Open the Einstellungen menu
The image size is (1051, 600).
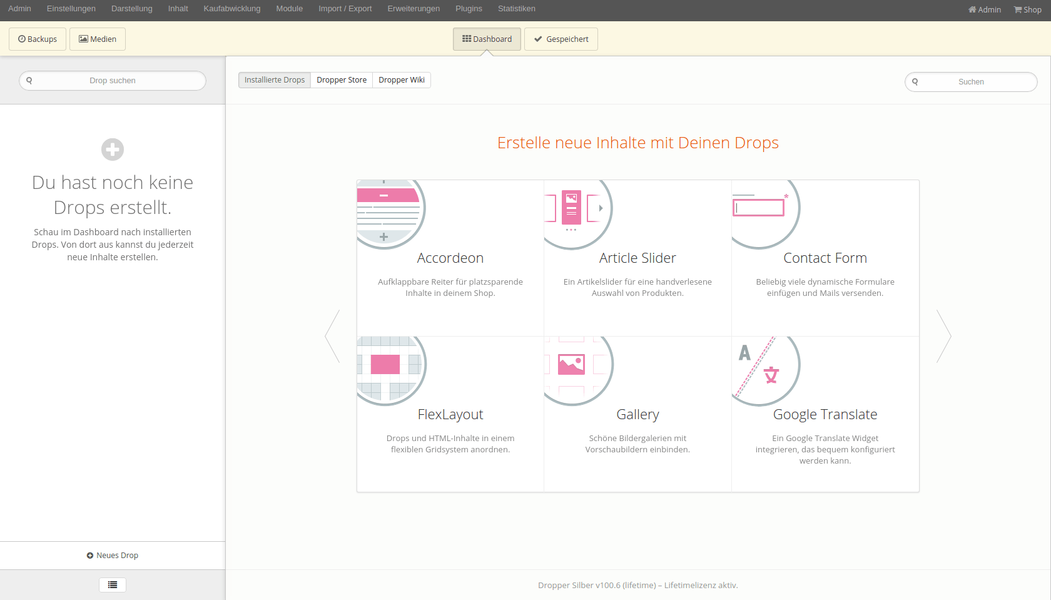pos(71,9)
